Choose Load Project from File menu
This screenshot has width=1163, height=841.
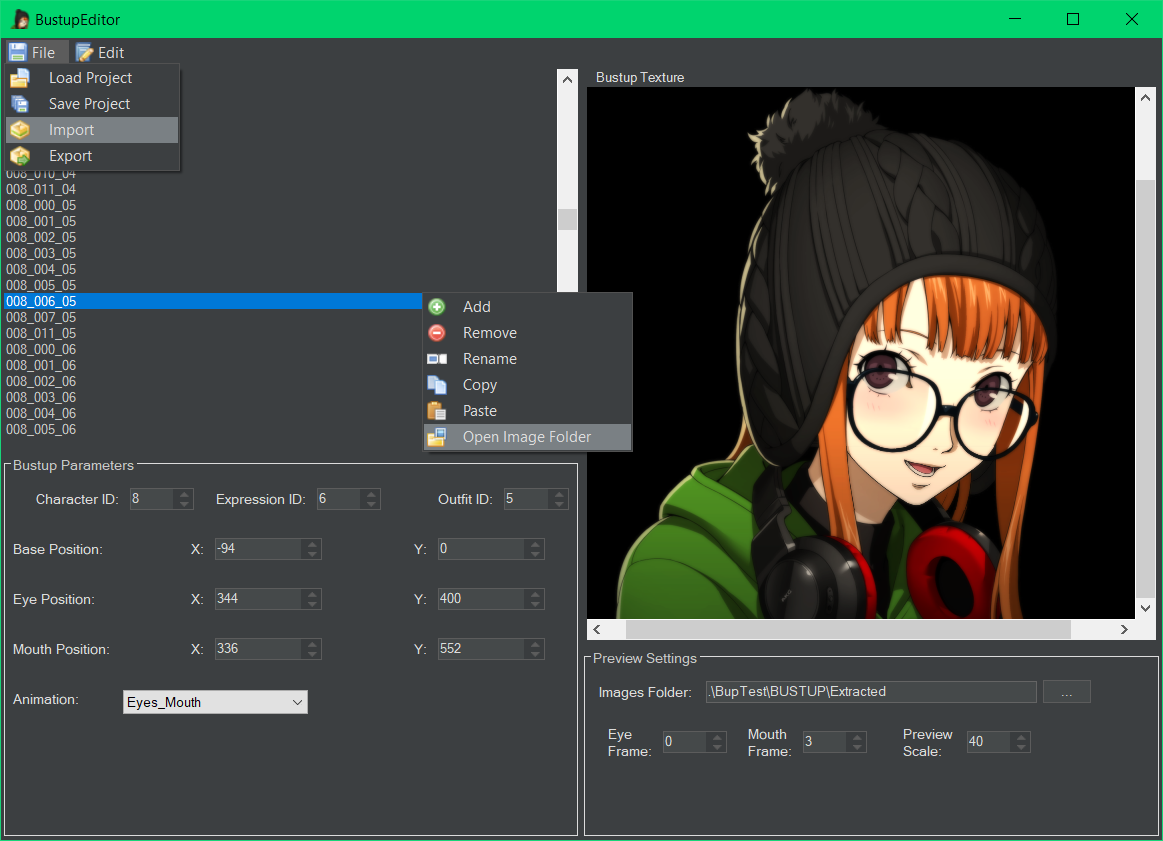click(x=93, y=78)
